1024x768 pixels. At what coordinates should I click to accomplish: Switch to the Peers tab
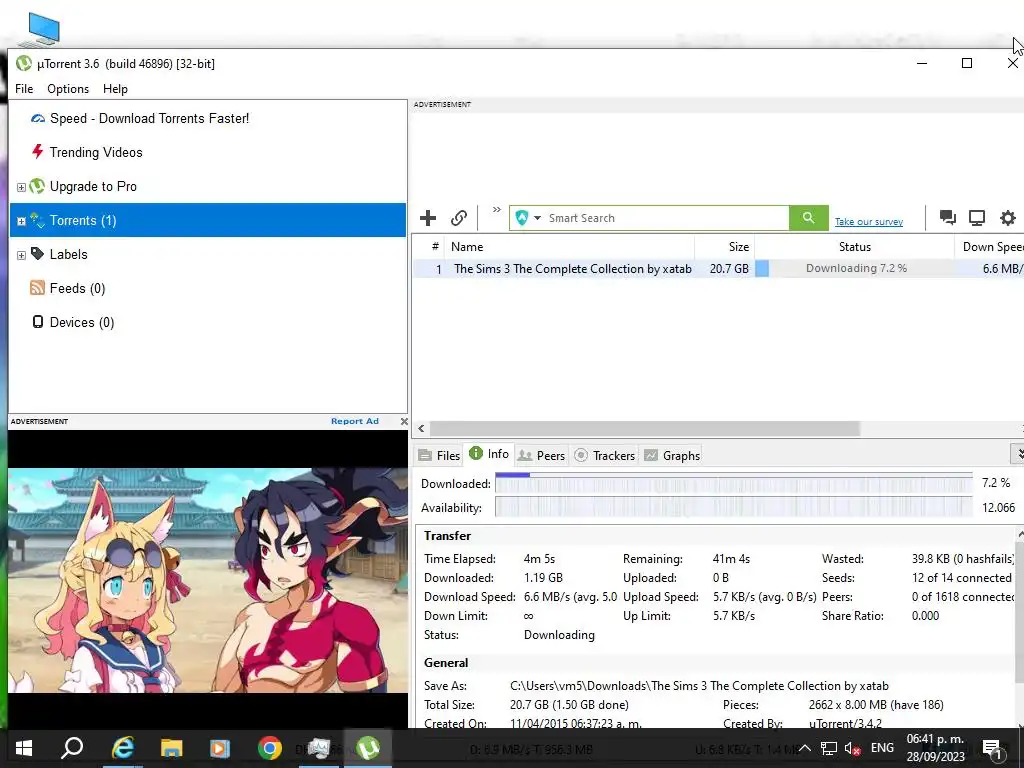point(541,455)
